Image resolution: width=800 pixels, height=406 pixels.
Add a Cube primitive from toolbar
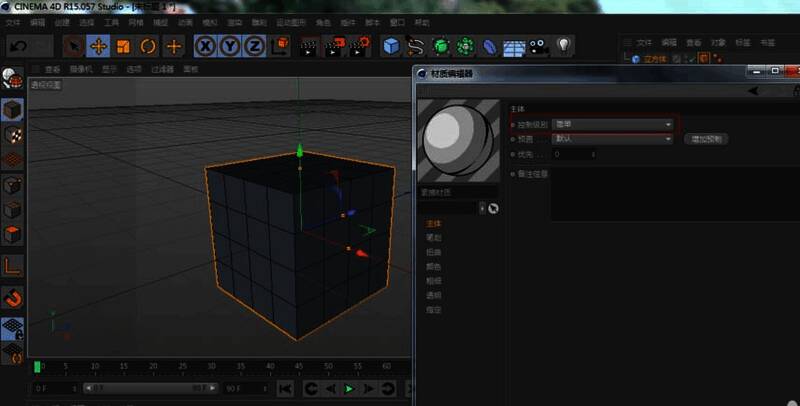[391, 46]
